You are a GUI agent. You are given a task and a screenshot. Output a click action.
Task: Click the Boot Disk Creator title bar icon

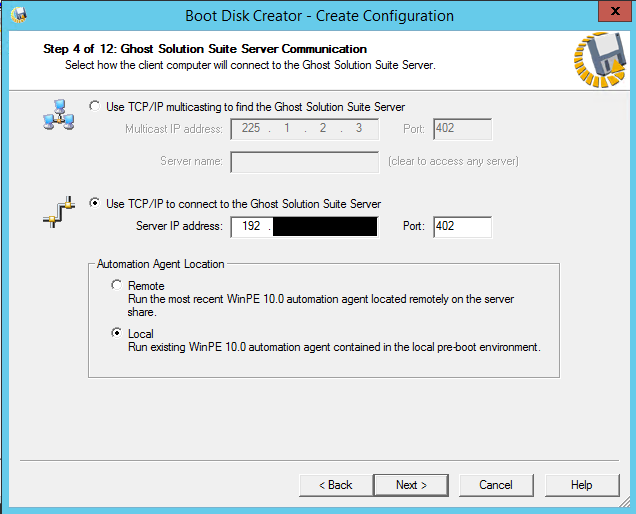click(19, 15)
